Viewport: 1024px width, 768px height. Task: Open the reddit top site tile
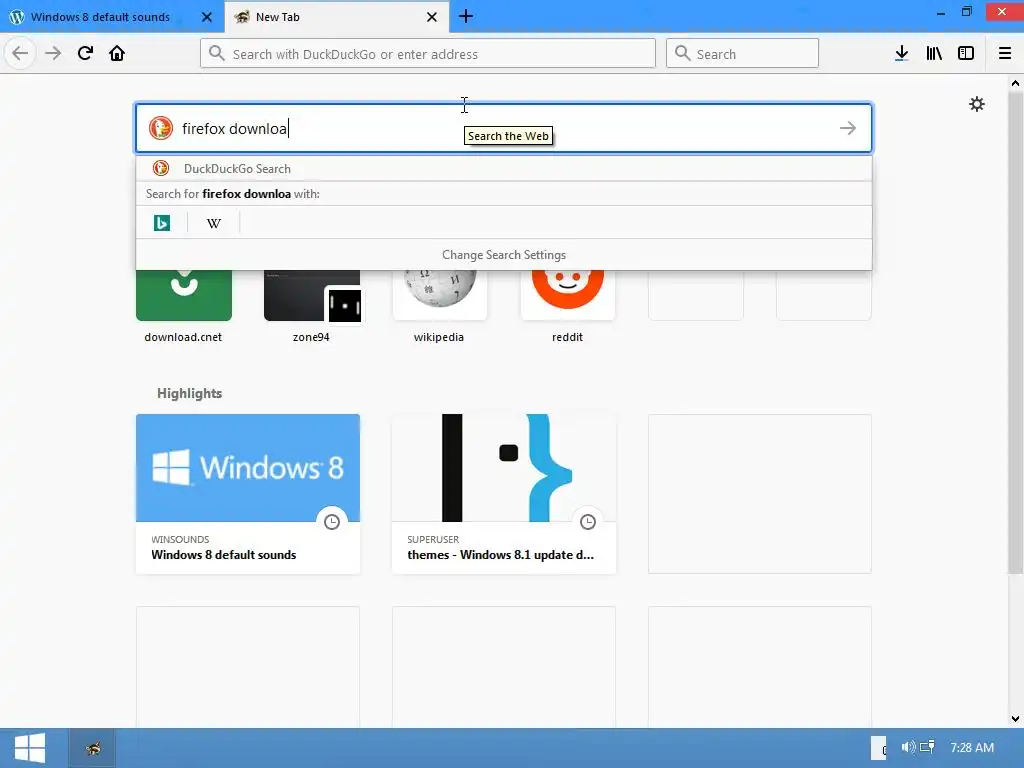pos(568,295)
